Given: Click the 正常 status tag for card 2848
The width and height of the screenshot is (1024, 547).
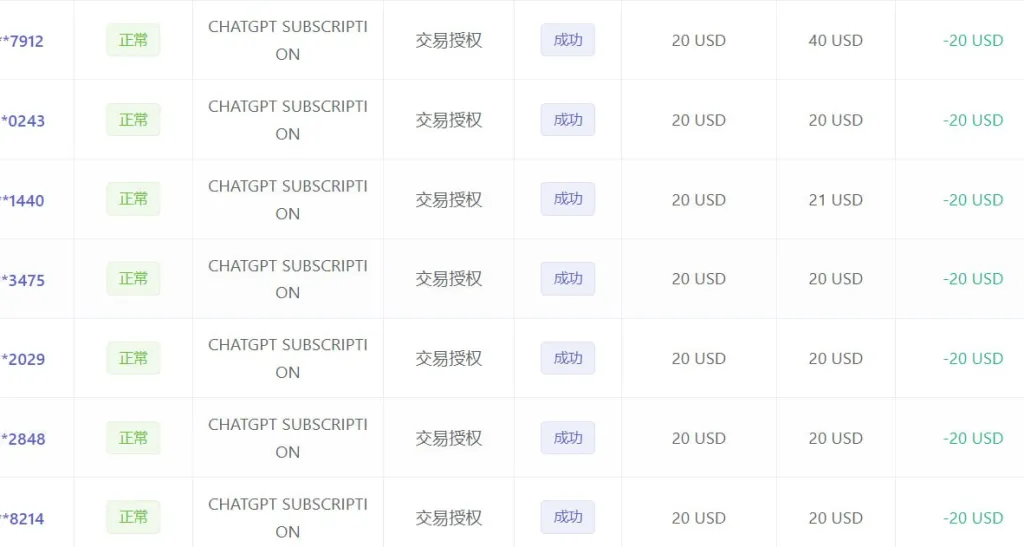Looking at the screenshot, I should click(133, 438).
